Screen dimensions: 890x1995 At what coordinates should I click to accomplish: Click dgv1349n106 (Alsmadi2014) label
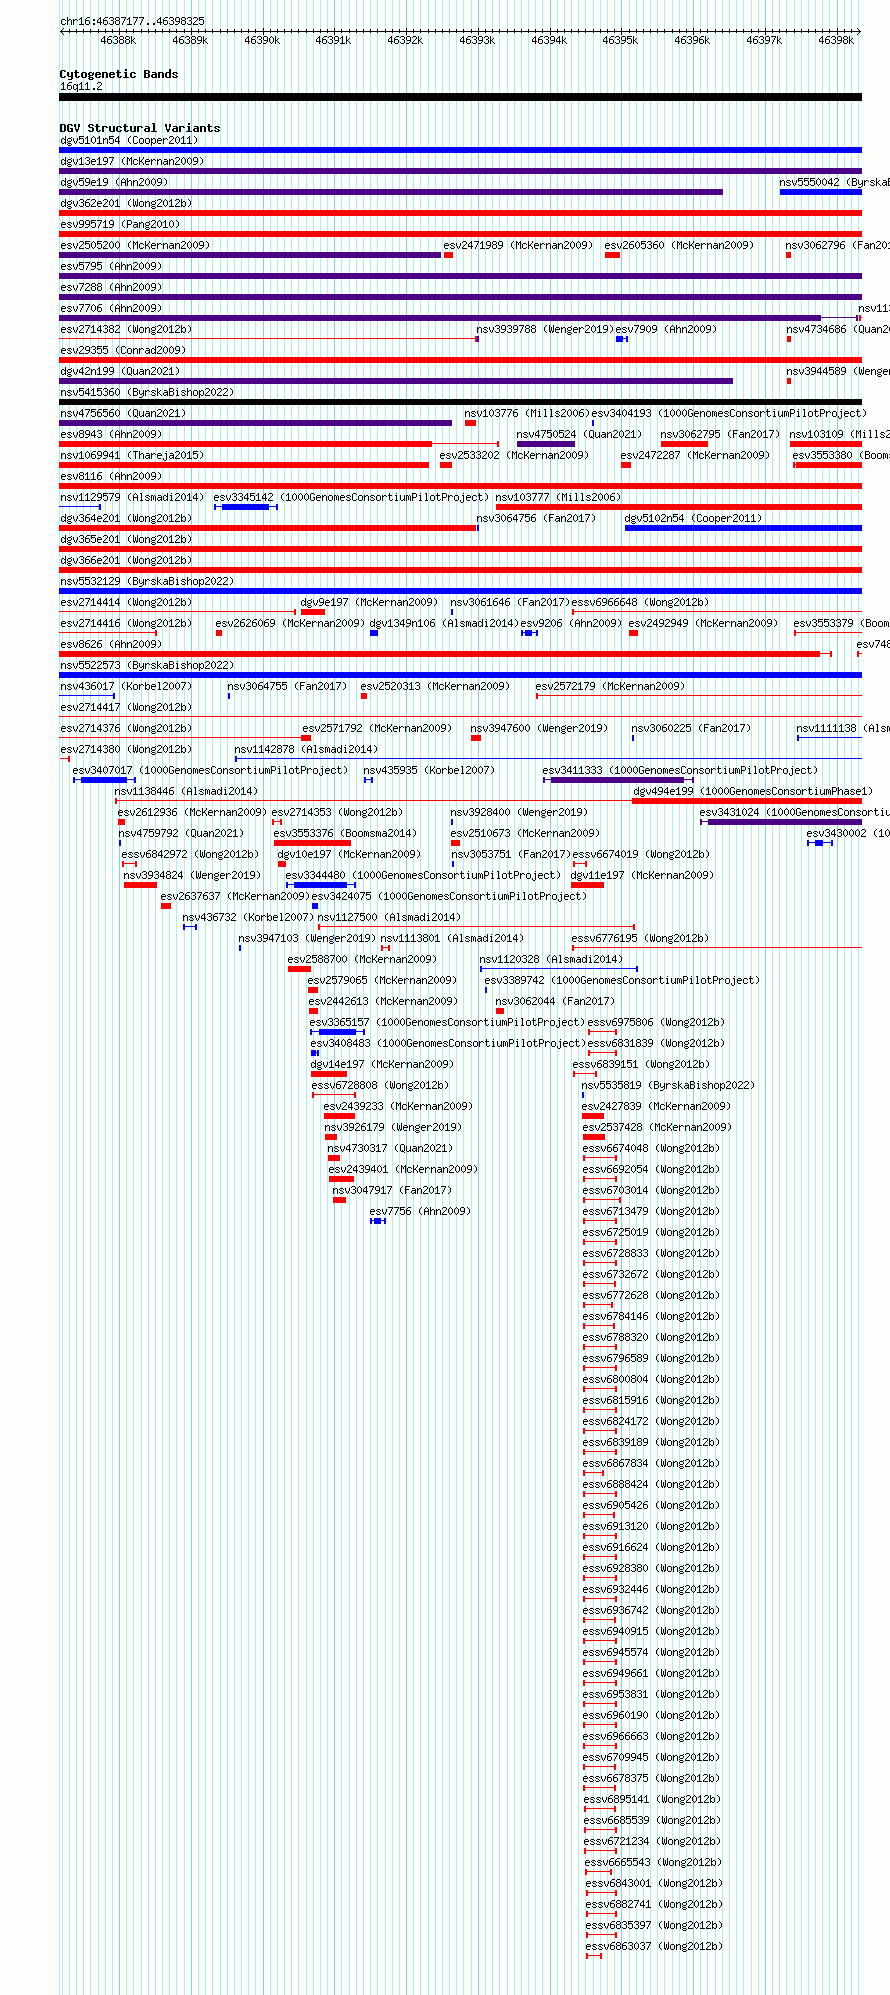point(444,623)
